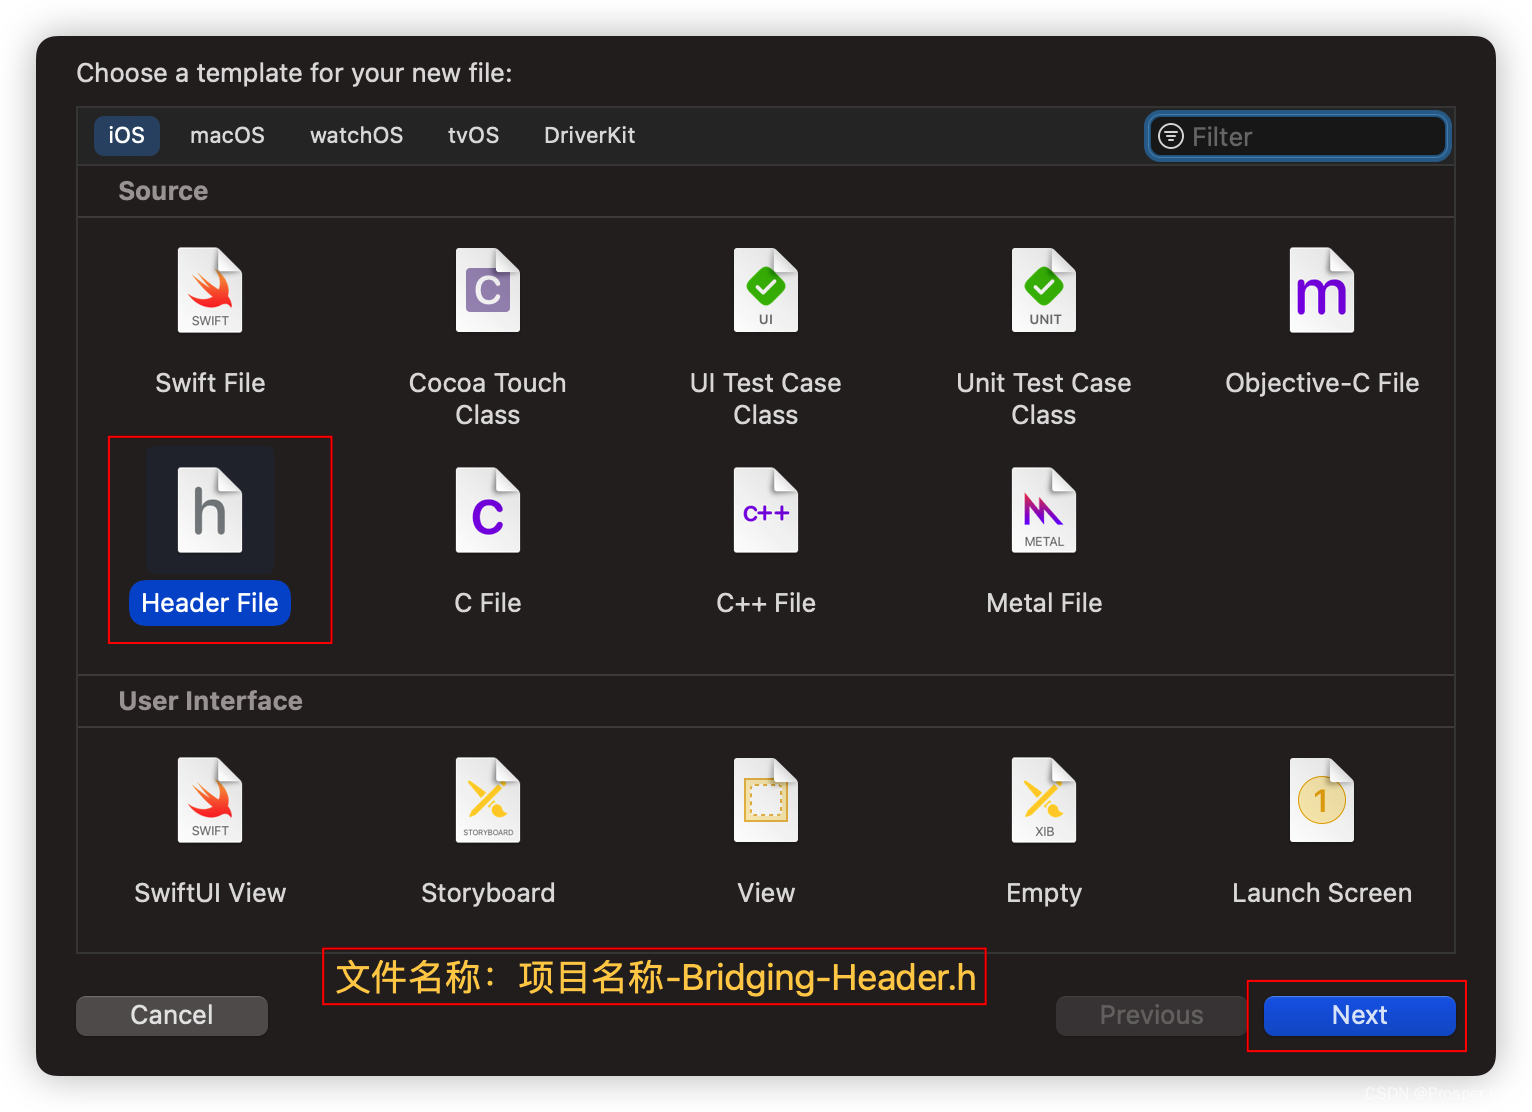1532x1112 pixels.
Task: Open the watchOS platform tab
Action: [357, 135]
